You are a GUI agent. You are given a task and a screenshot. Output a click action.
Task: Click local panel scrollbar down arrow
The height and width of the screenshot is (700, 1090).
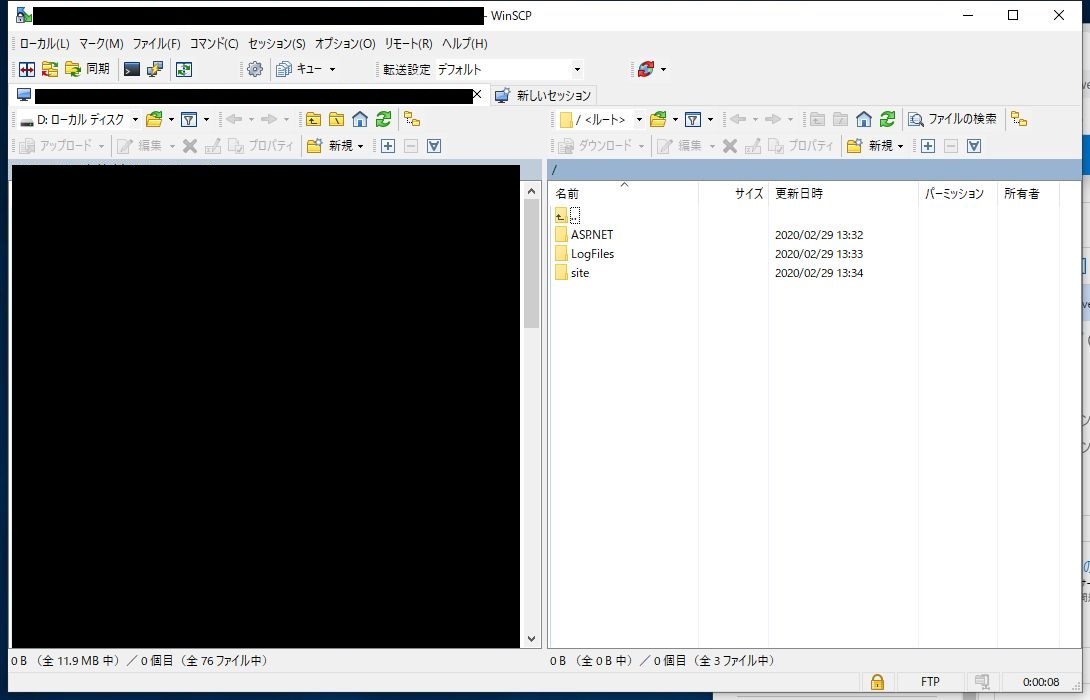tap(532, 639)
